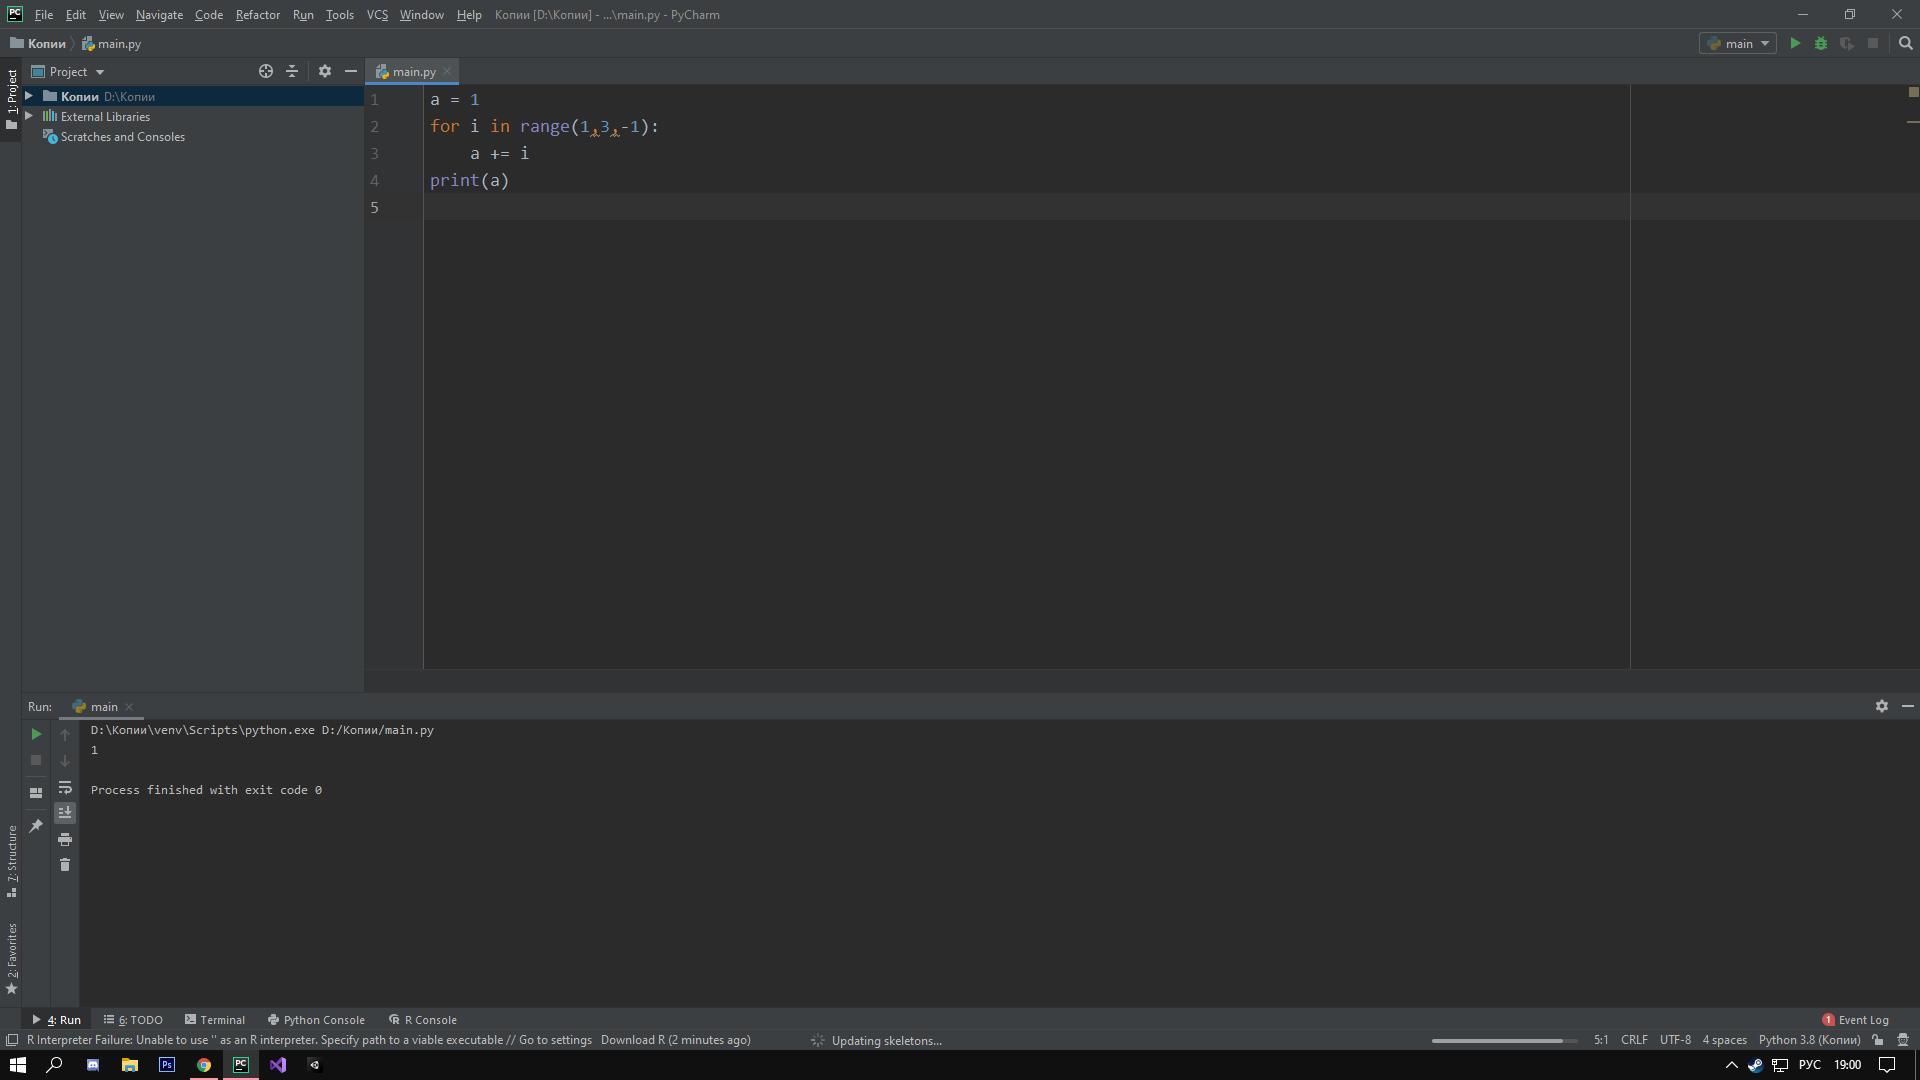Rerun main in Run panel
Image resolution: width=1920 pixels, height=1080 pixels.
pos(36,734)
